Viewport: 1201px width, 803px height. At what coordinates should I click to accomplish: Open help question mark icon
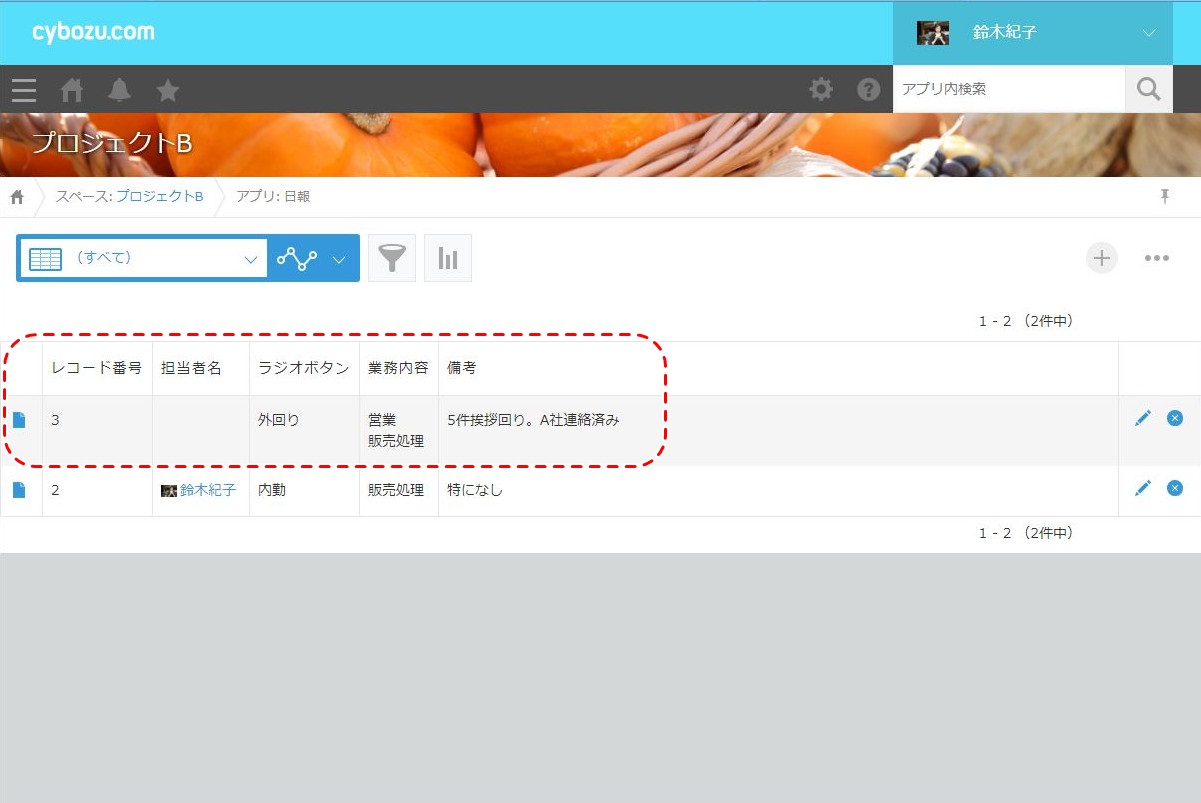click(x=868, y=90)
